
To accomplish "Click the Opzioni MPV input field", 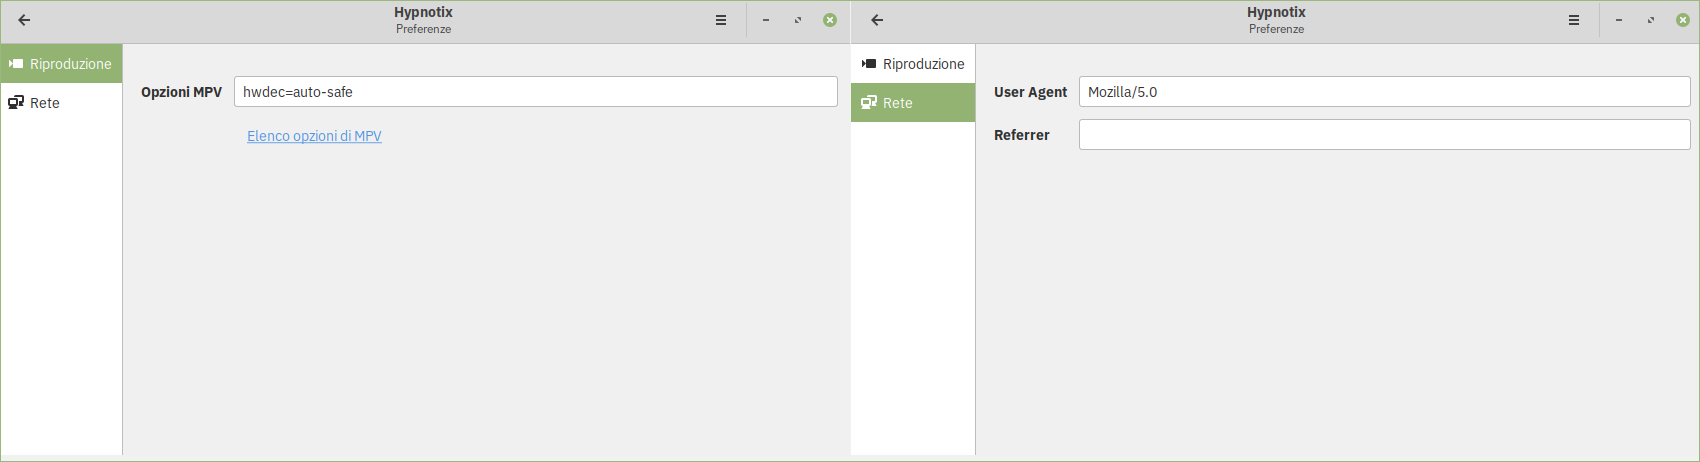I will (x=536, y=92).
